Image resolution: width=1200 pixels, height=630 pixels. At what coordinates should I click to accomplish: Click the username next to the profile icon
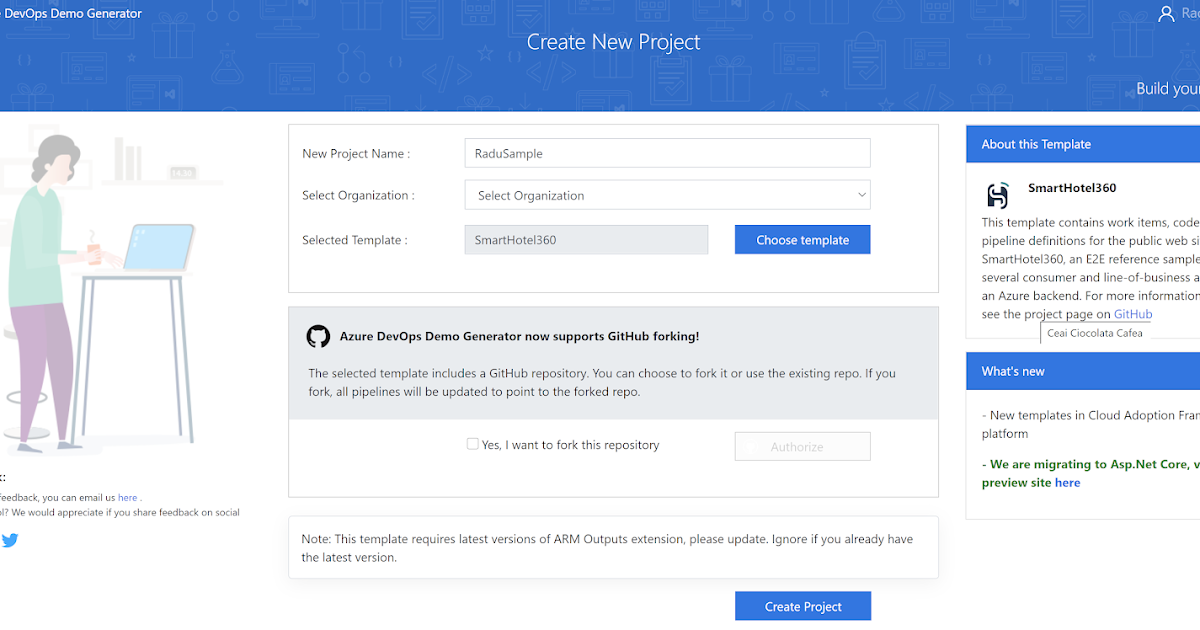1190,13
